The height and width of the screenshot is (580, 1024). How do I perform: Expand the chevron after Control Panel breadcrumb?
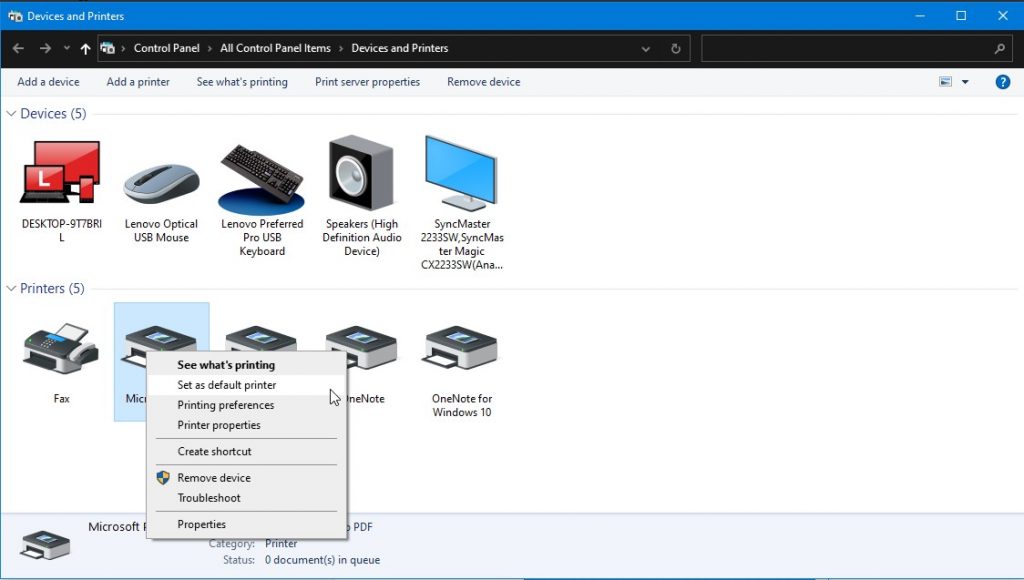(x=210, y=48)
